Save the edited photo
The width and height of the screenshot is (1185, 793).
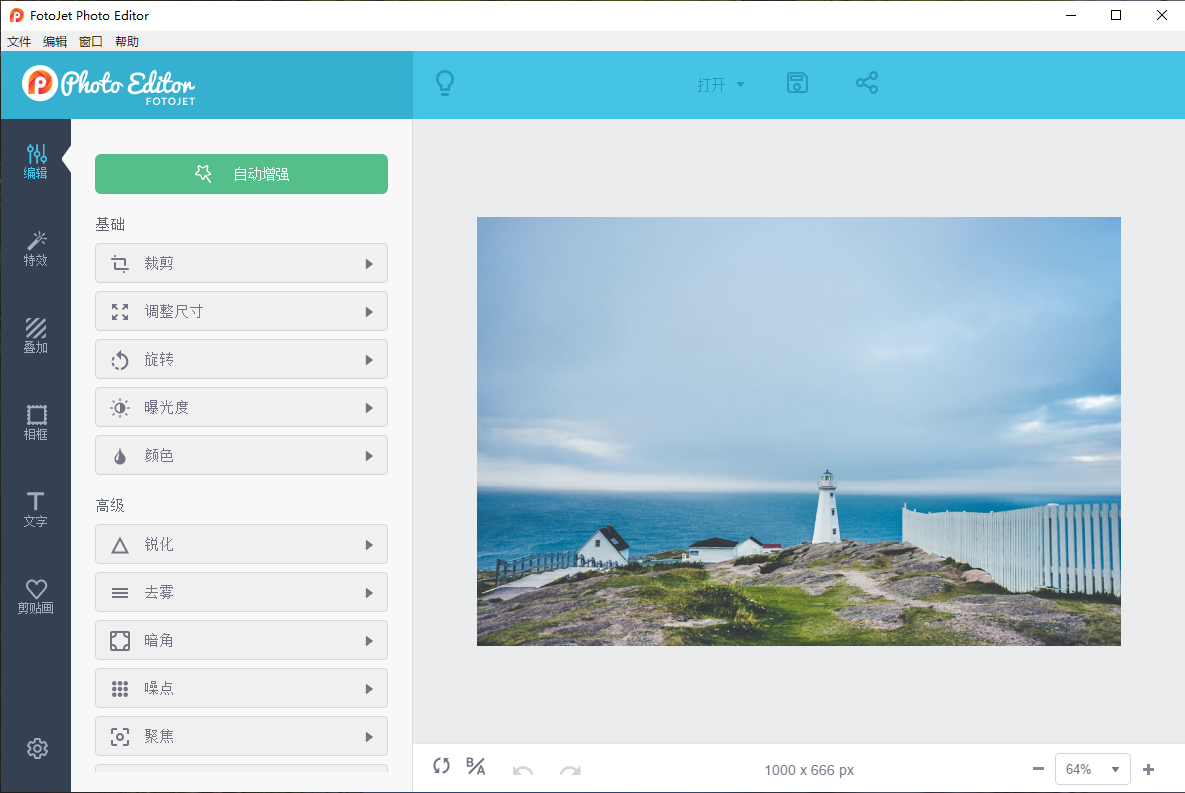[x=797, y=83]
